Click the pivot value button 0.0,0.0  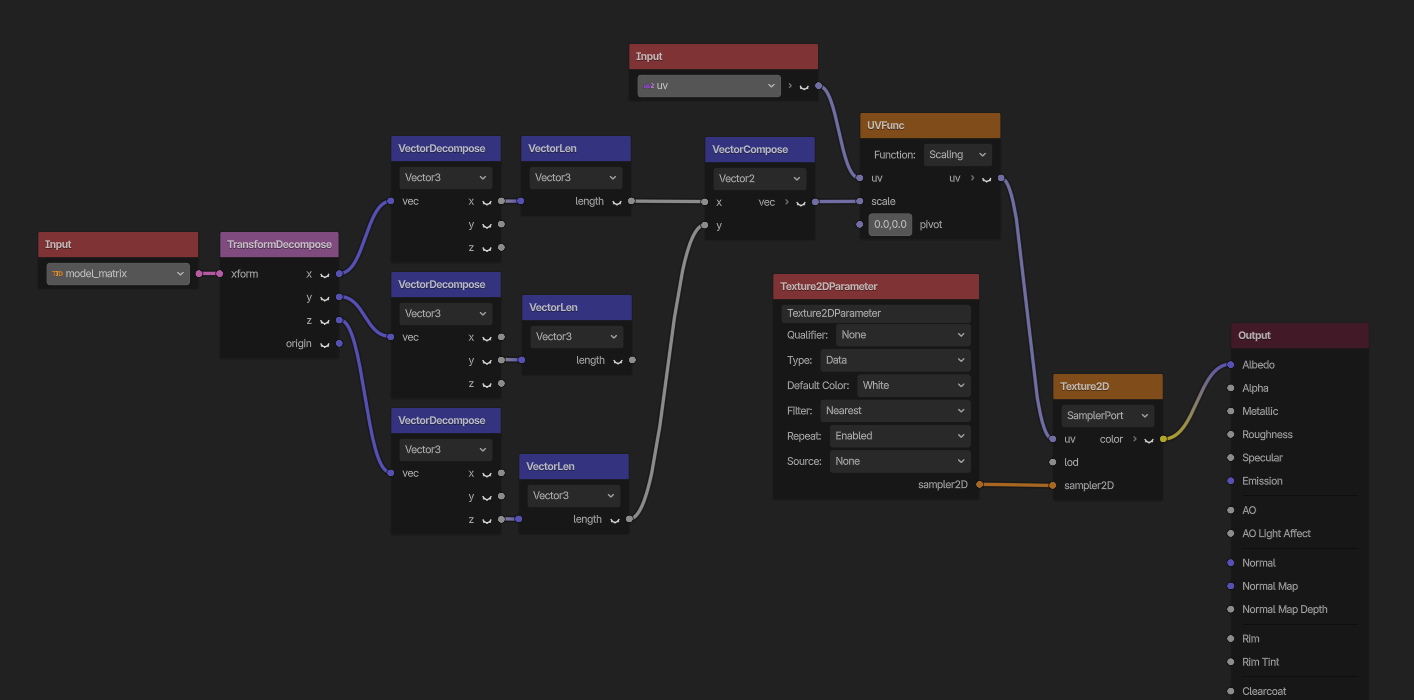click(889, 225)
